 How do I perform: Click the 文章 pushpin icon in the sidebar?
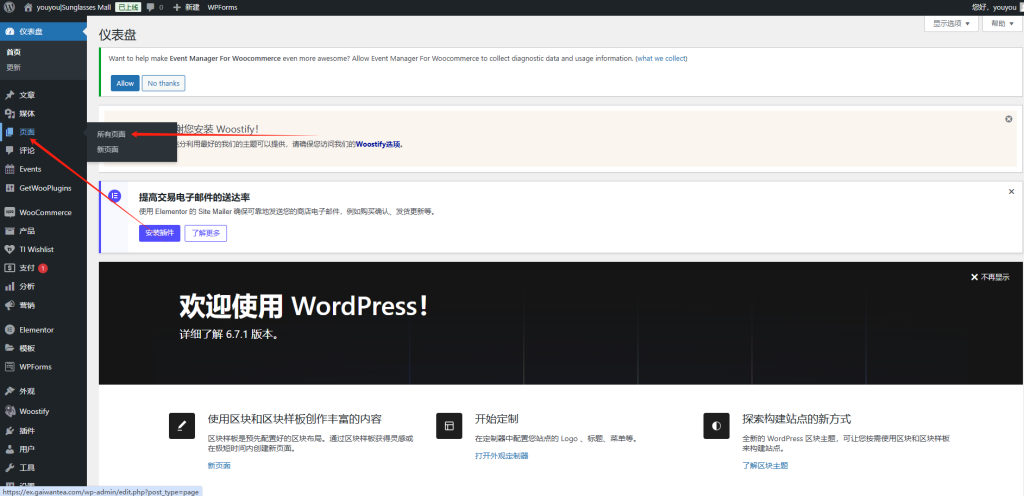9,95
